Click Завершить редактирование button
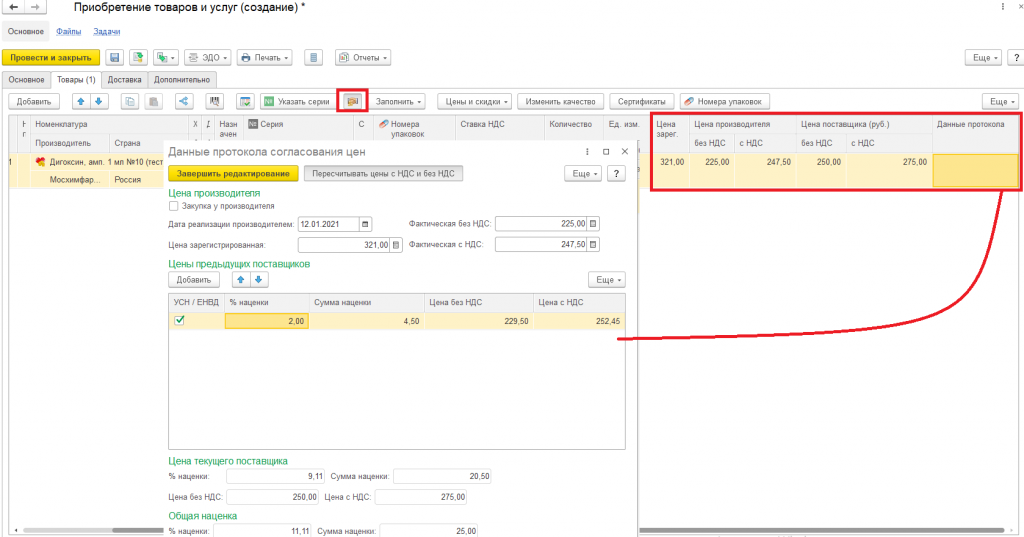The width and height of the screenshot is (1024, 537). coord(233,174)
